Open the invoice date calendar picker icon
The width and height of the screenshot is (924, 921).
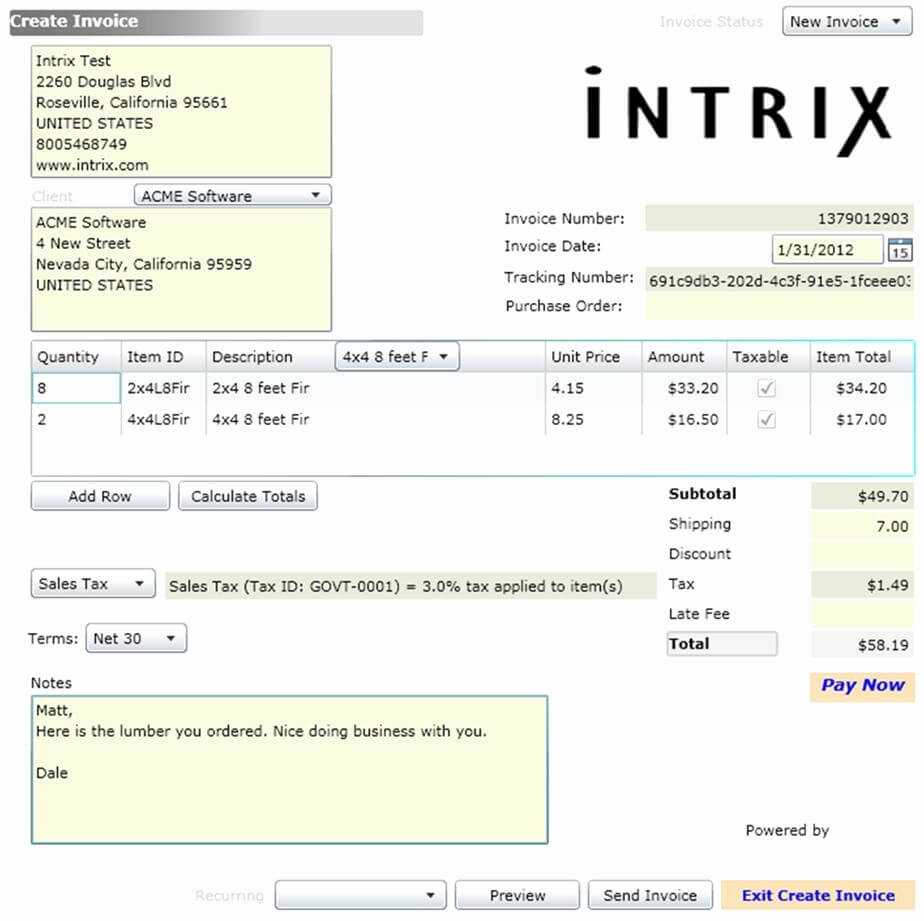pos(900,249)
